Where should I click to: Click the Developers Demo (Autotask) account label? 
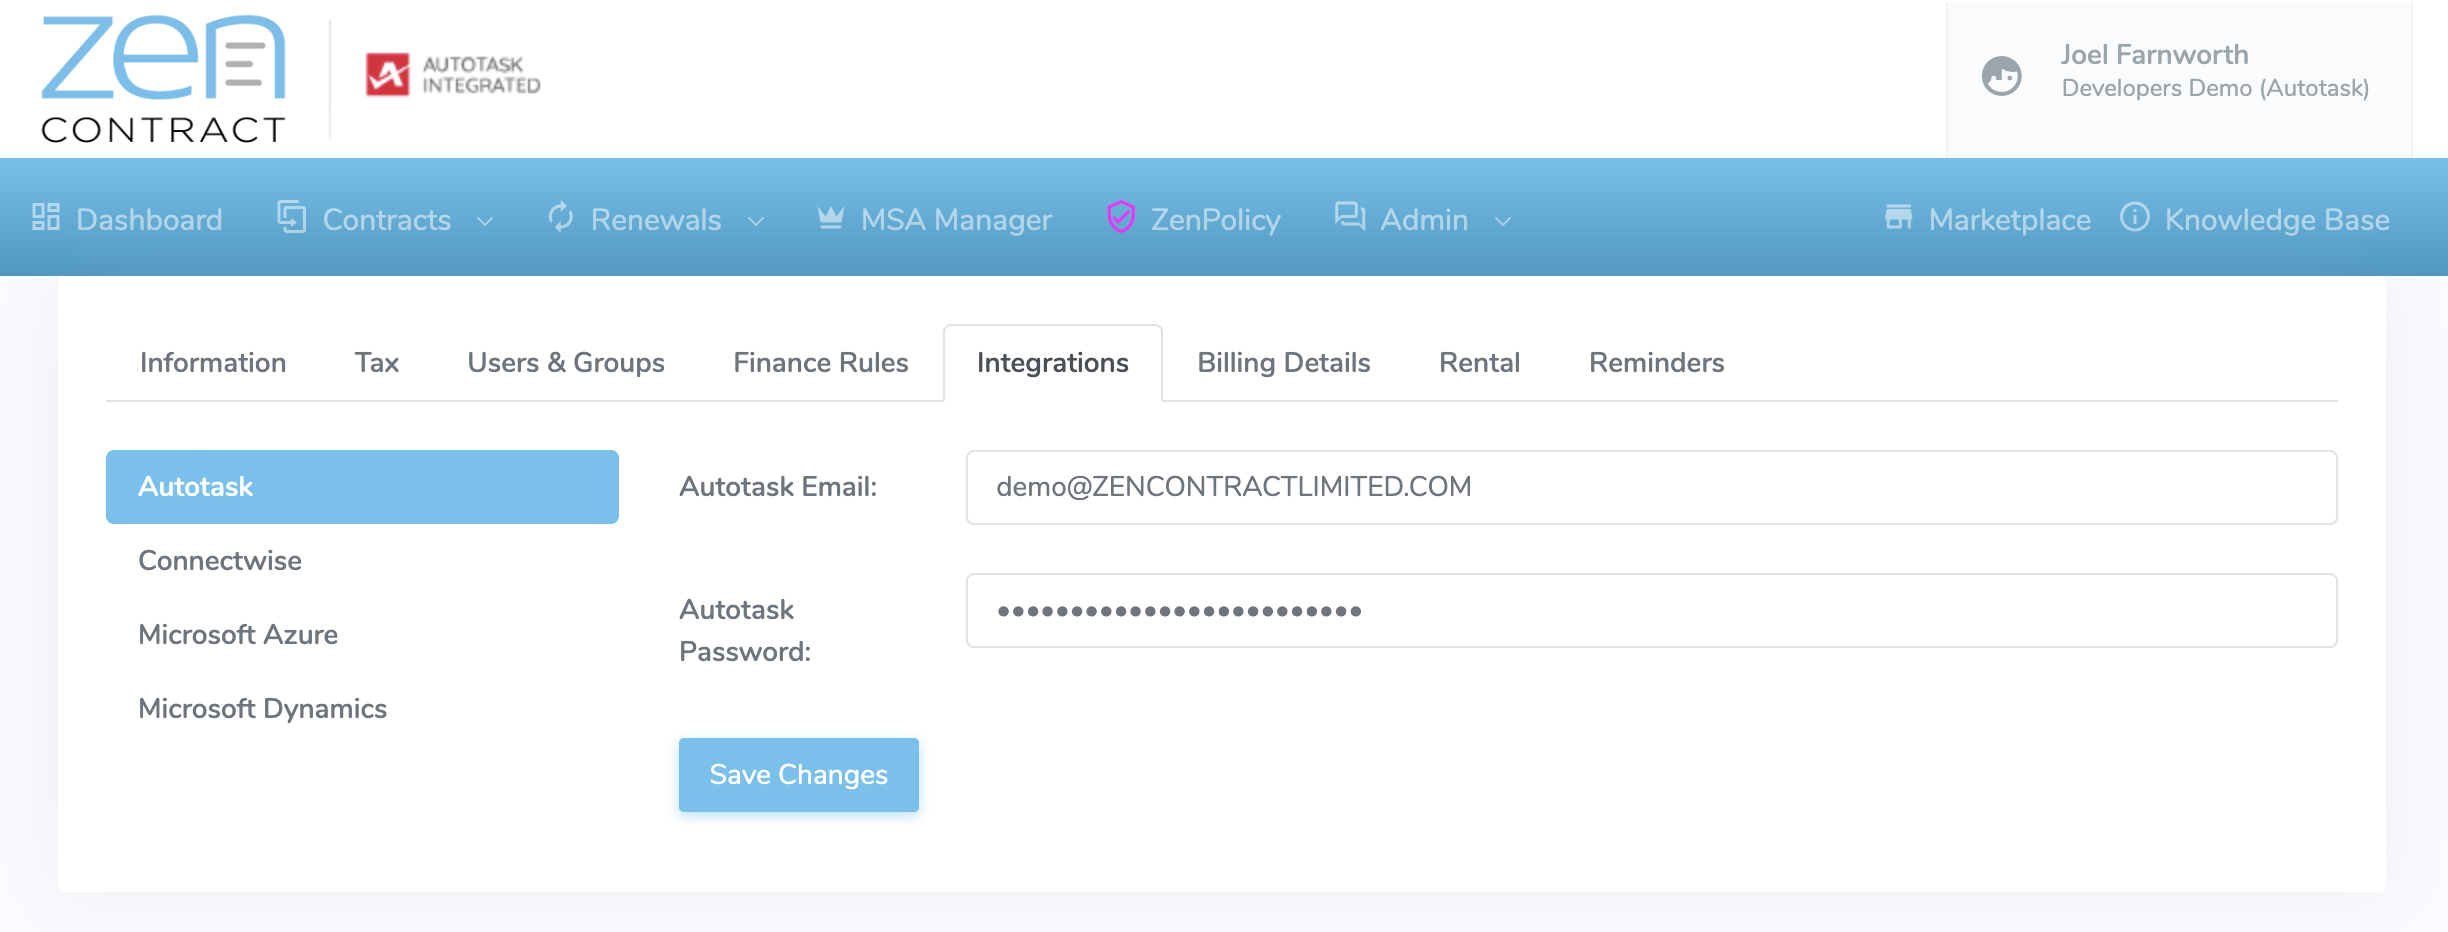(2215, 88)
